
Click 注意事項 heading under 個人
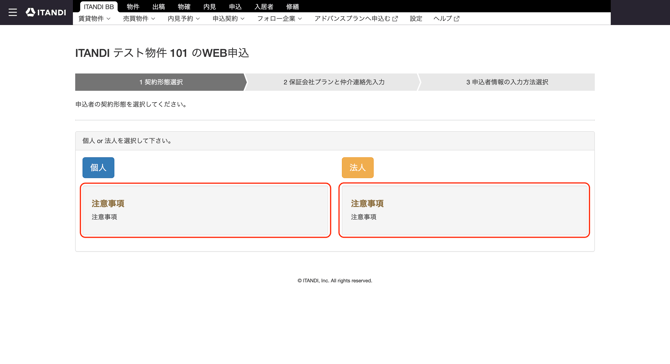tap(108, 204)
